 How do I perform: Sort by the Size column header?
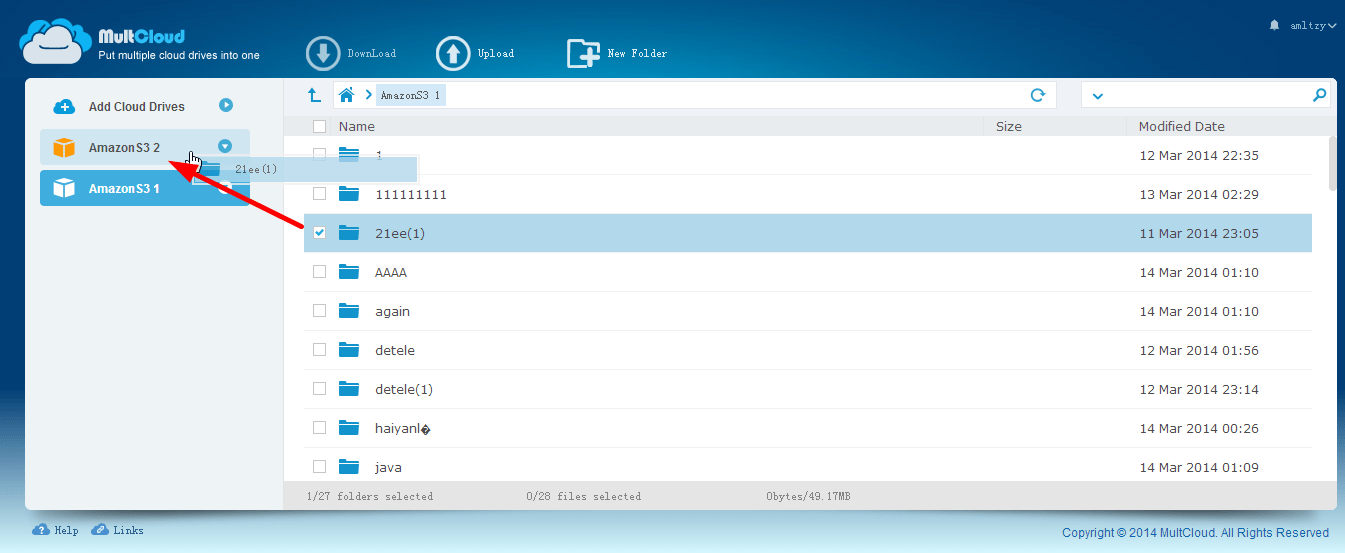click(1009, 127)
